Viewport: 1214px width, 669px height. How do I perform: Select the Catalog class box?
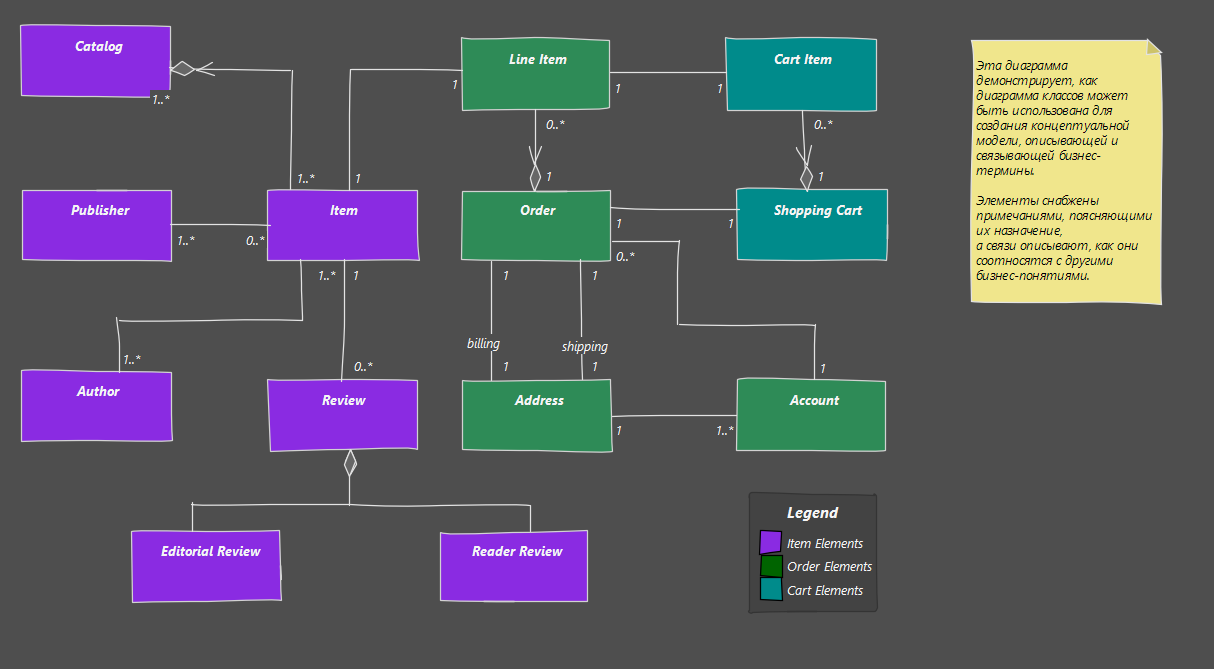tap(96, 61)
